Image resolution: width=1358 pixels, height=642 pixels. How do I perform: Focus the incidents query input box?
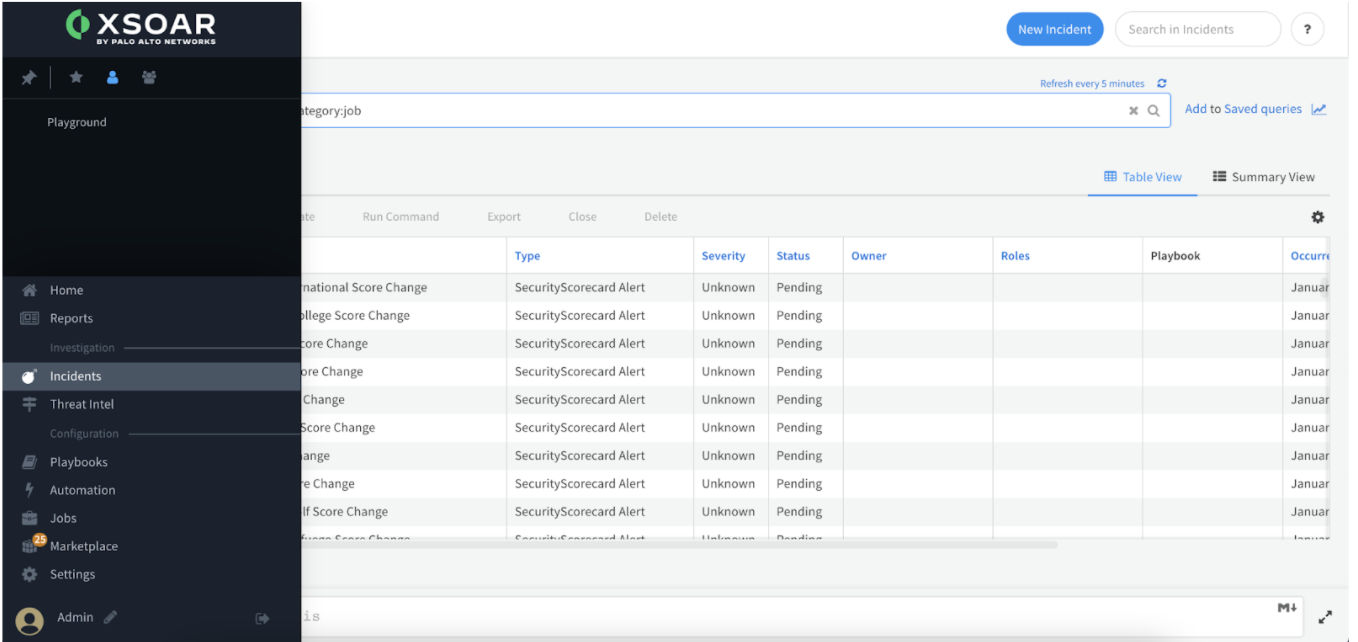pos(735,111)
